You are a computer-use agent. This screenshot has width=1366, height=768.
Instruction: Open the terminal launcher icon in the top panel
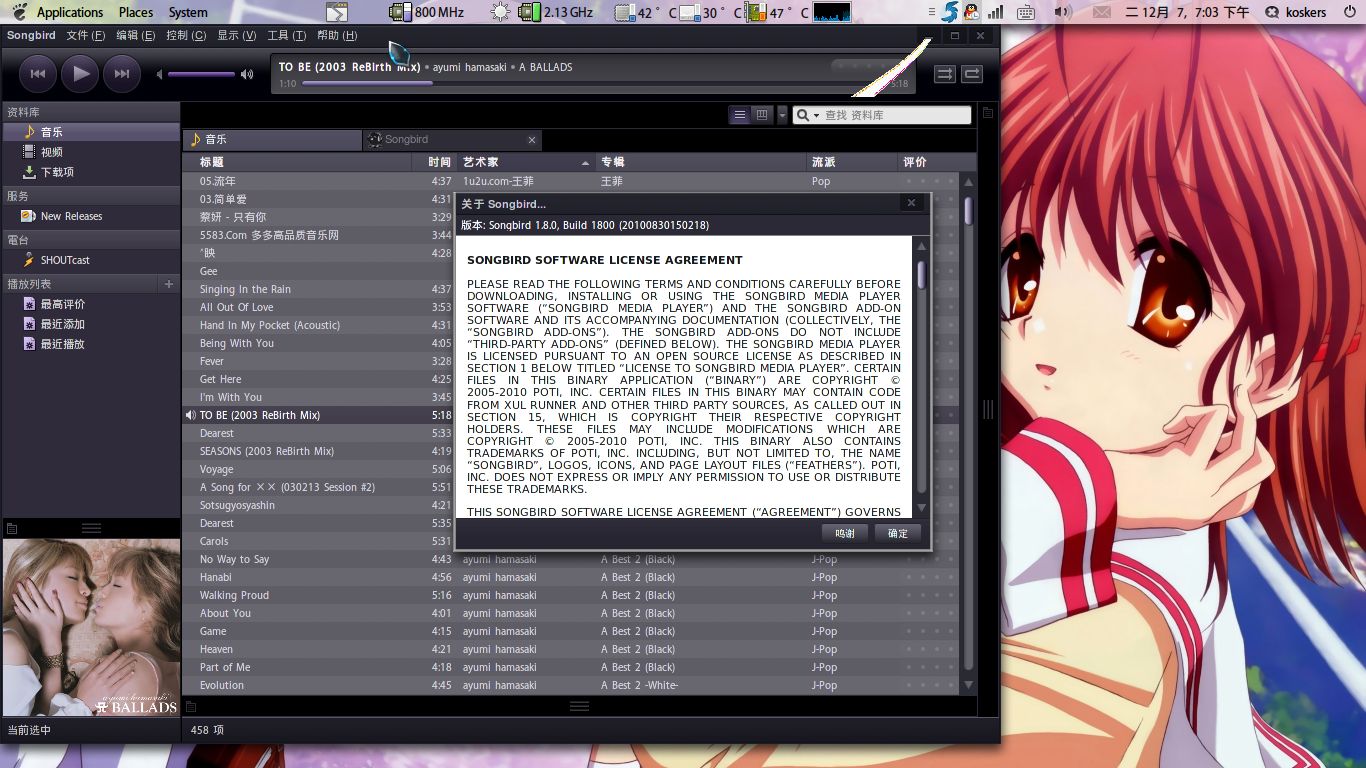coord(337,12)
